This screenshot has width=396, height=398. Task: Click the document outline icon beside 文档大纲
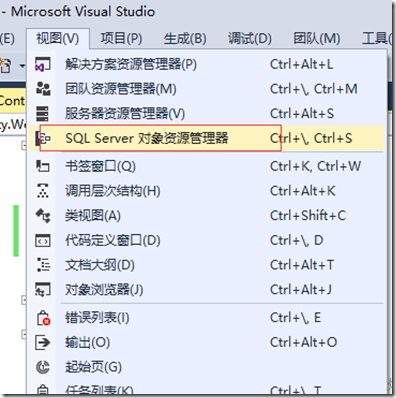(43, 265)
